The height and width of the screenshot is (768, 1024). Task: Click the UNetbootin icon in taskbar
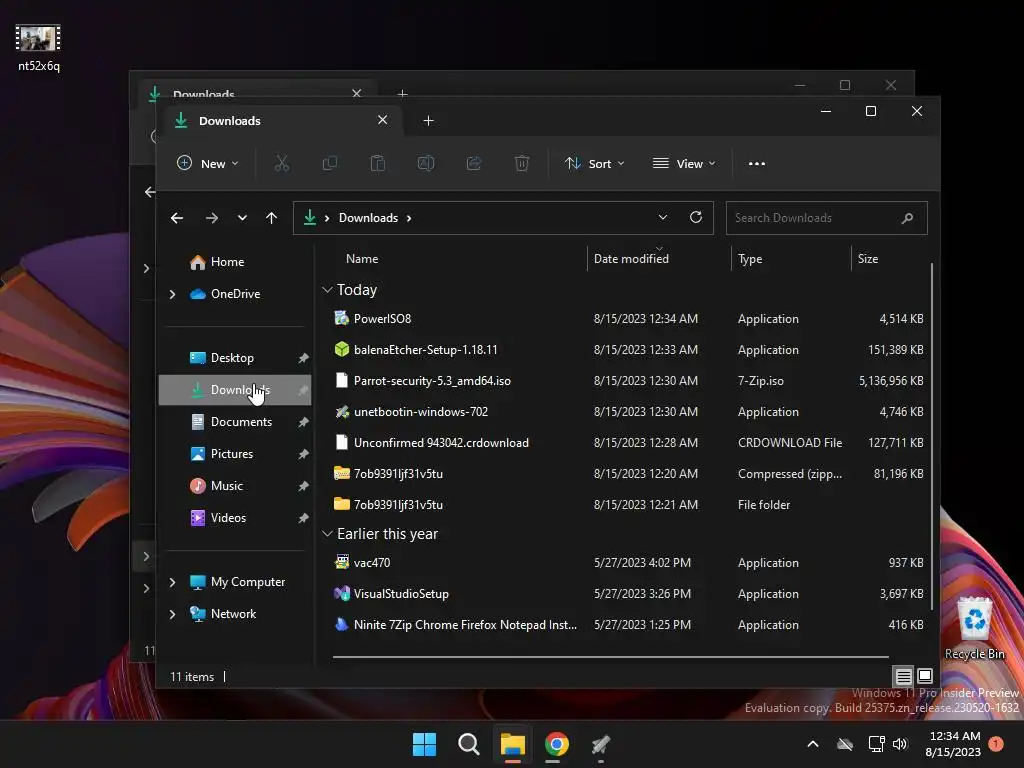click(x=601, y=744)
